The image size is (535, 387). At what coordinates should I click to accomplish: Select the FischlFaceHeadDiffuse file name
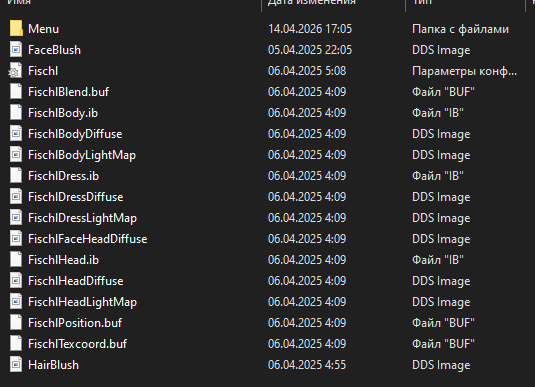click(x=88, y=239)
